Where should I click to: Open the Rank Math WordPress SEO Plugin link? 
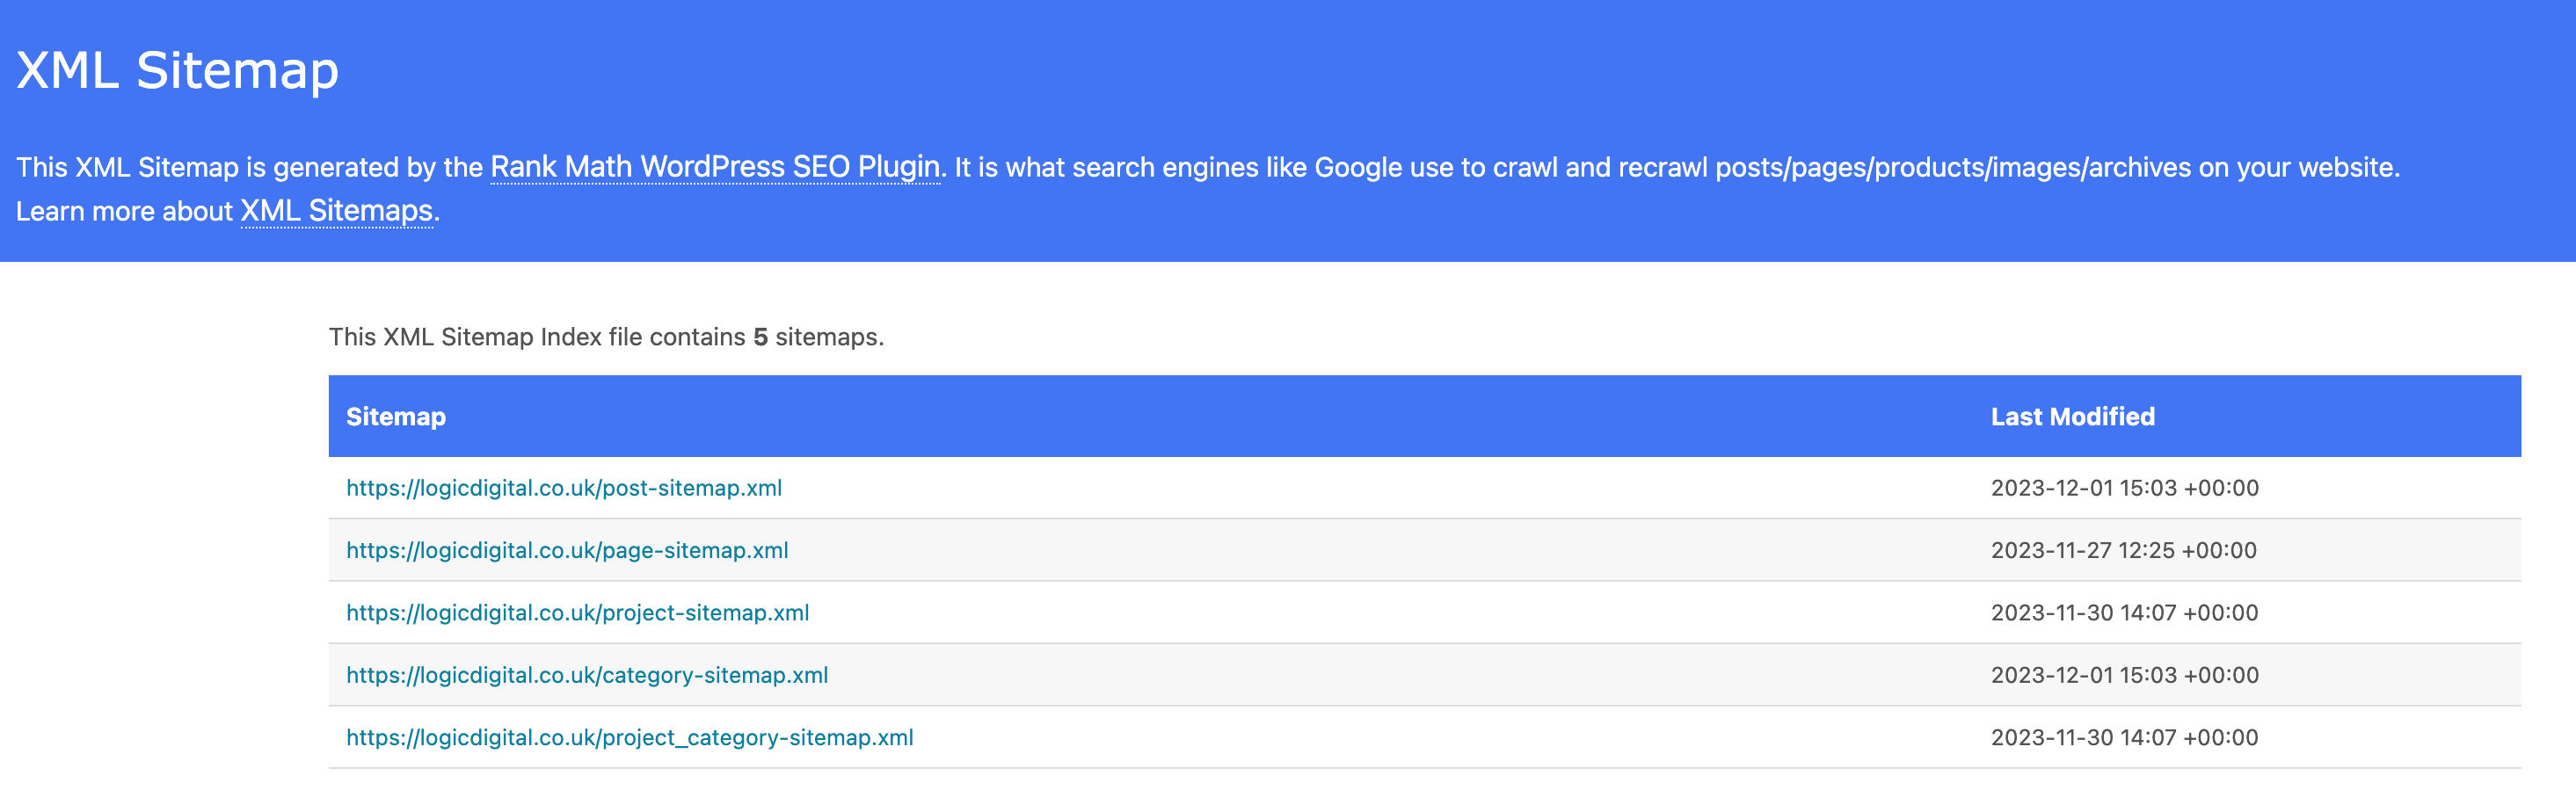(x=715, y=167)
